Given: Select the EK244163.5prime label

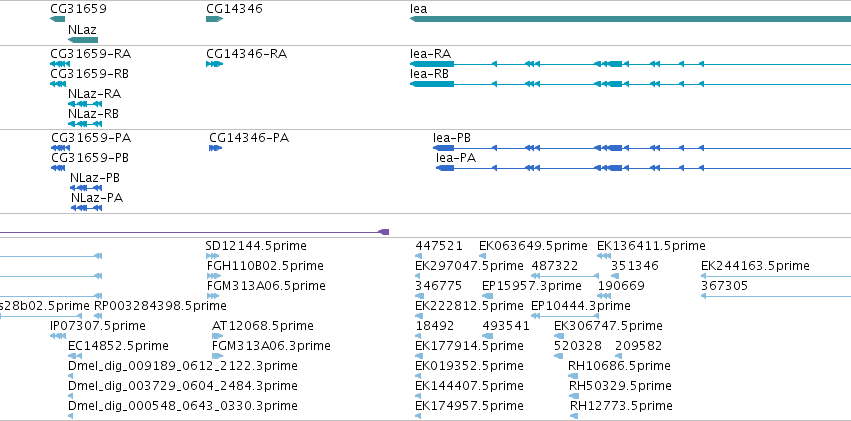Looking at the screenshot, I should [x=755, y=266].
